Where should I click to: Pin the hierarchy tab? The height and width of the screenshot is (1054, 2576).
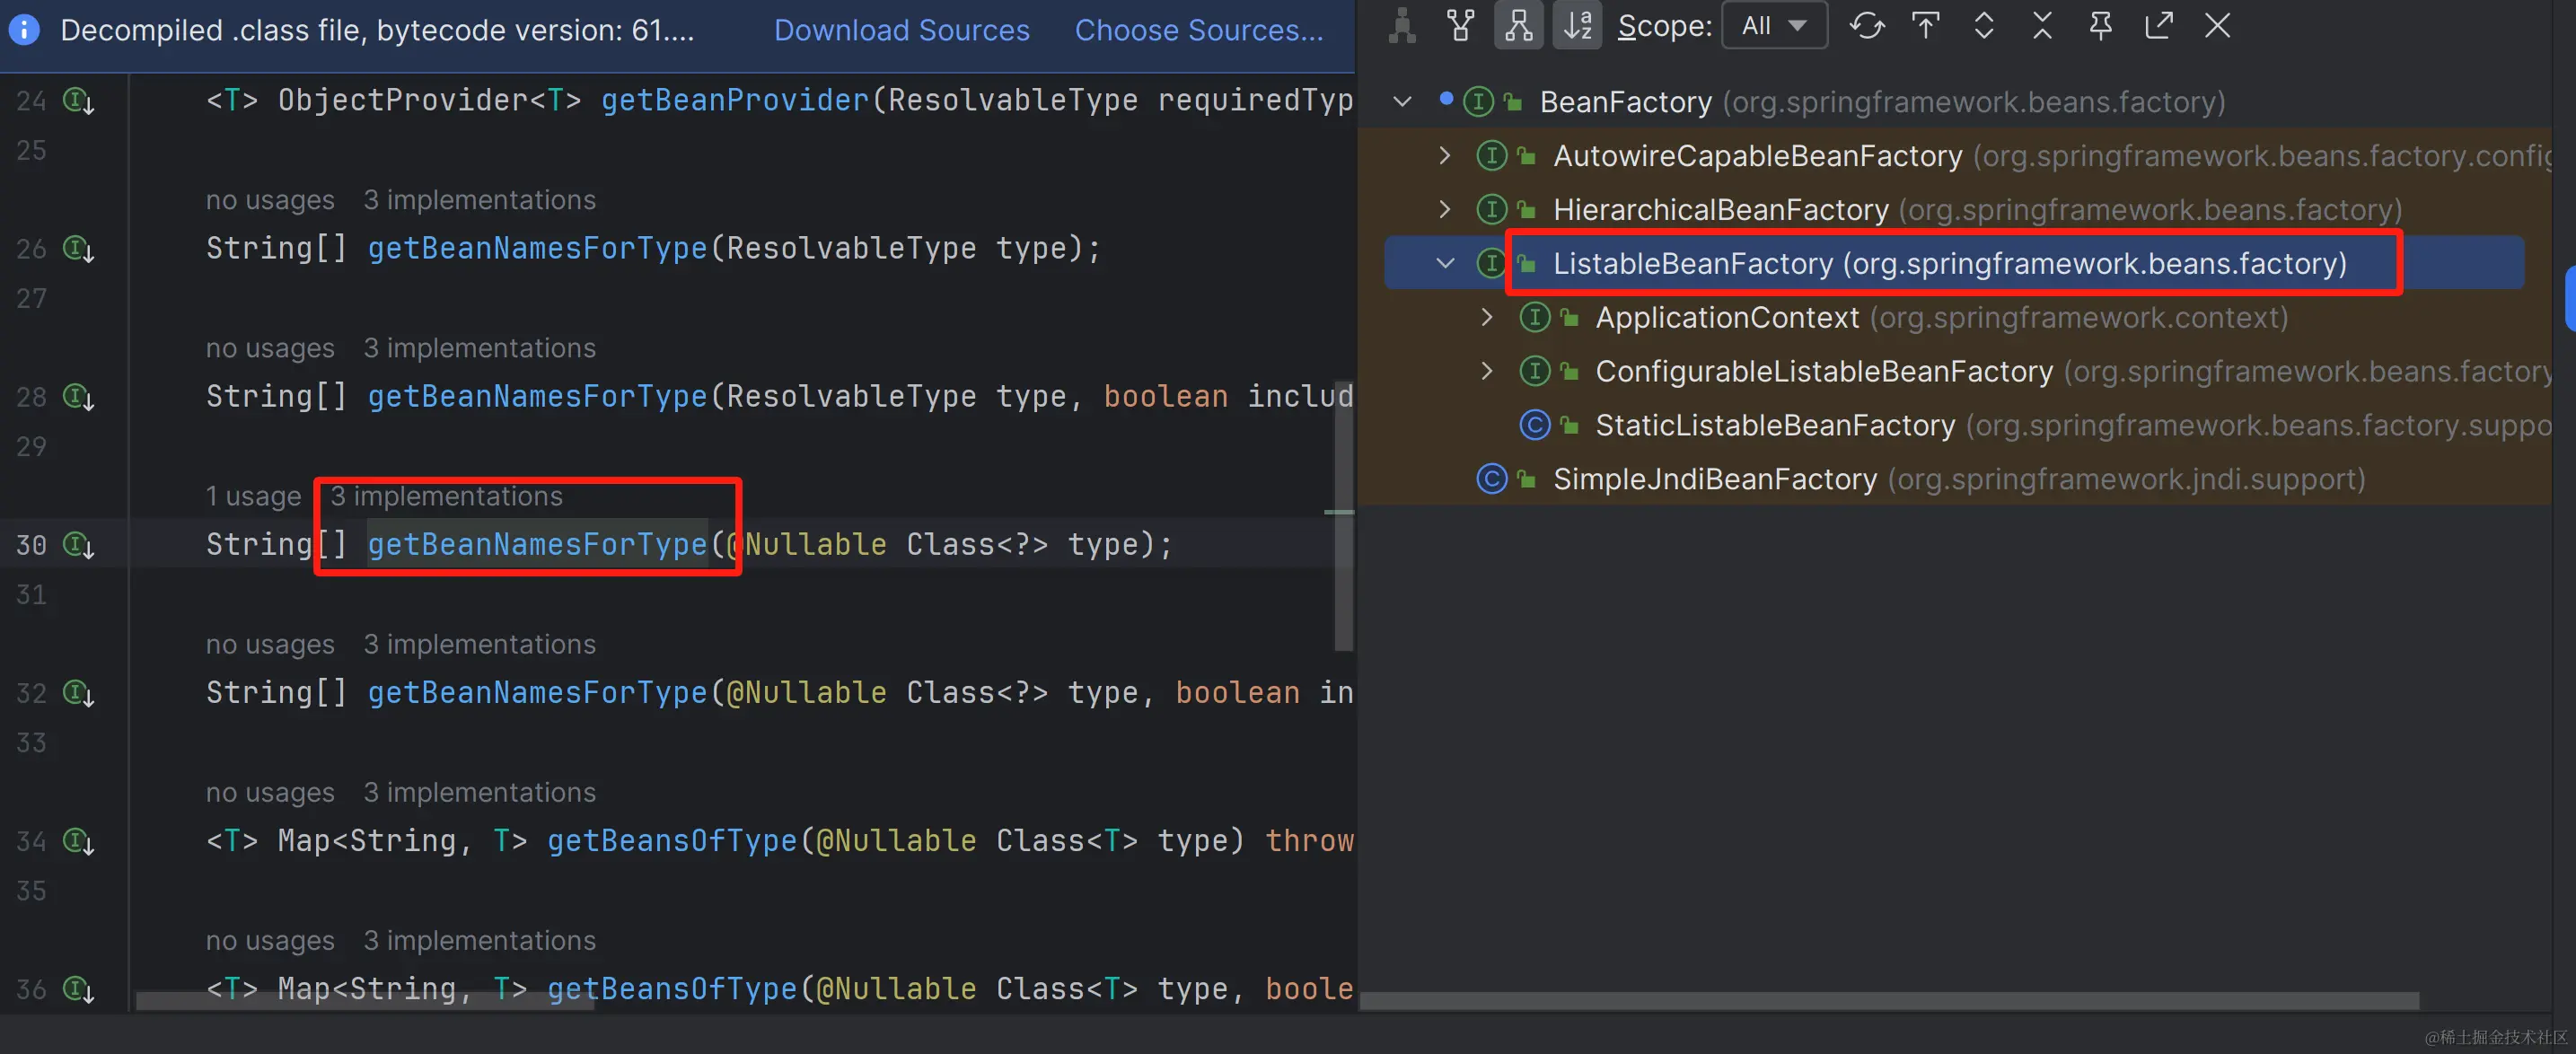[x=2100, y=25]
